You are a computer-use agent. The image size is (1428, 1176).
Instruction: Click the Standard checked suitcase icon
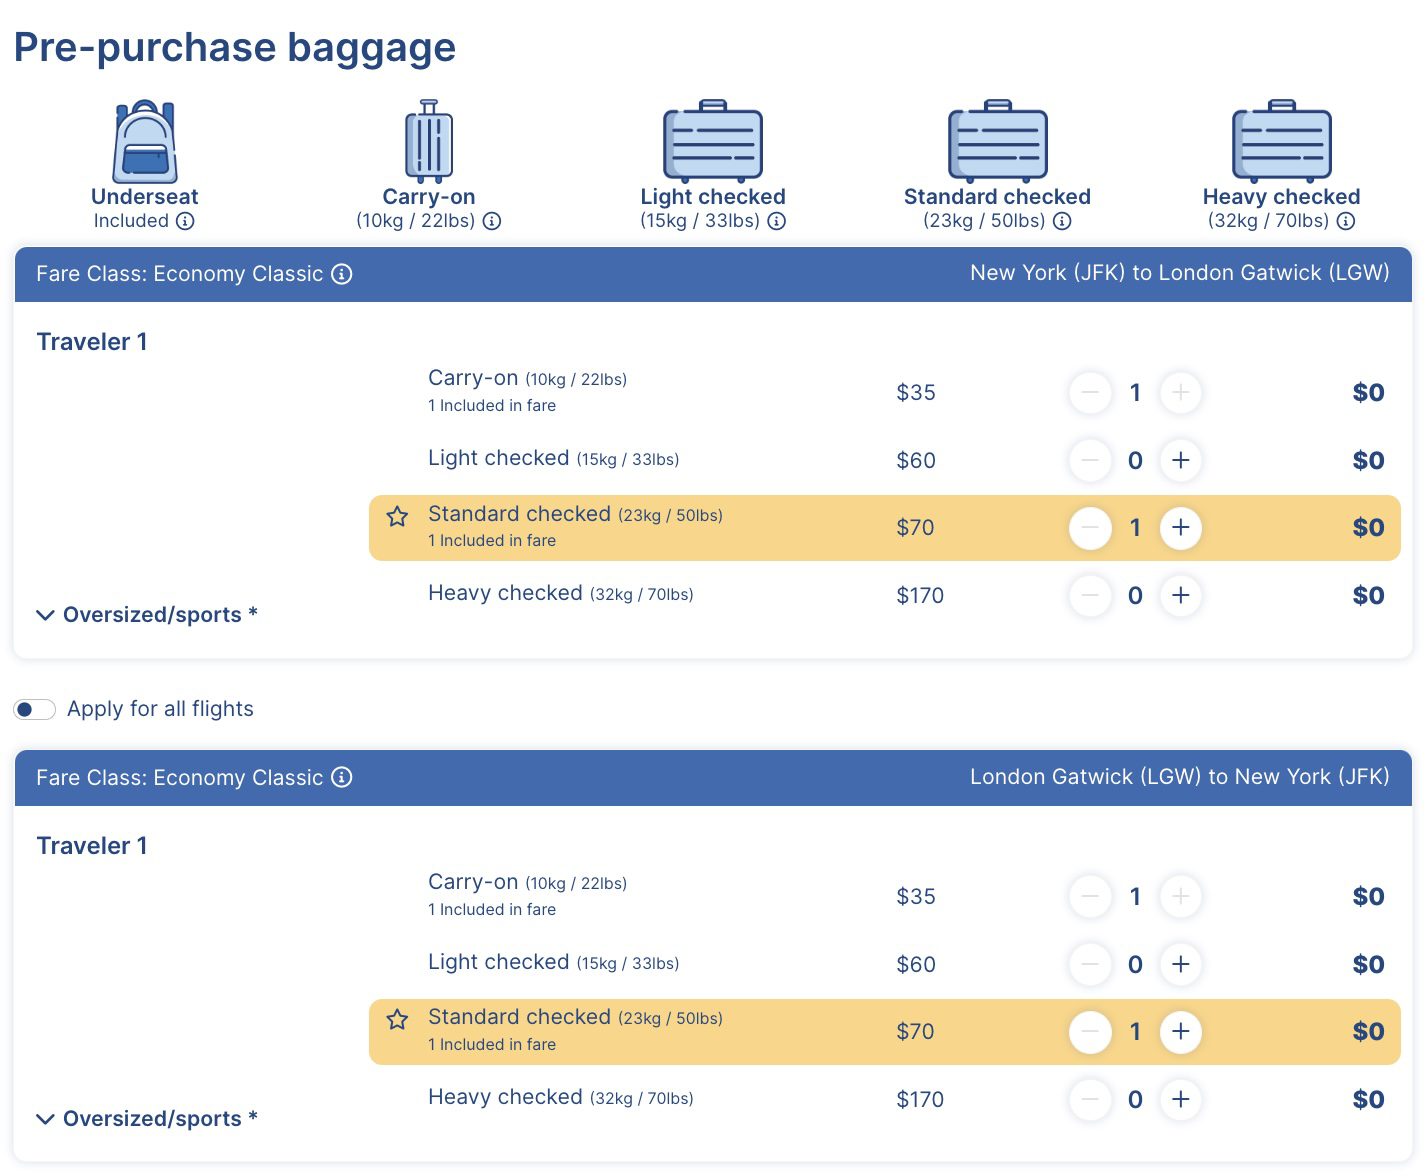point(997,140)
